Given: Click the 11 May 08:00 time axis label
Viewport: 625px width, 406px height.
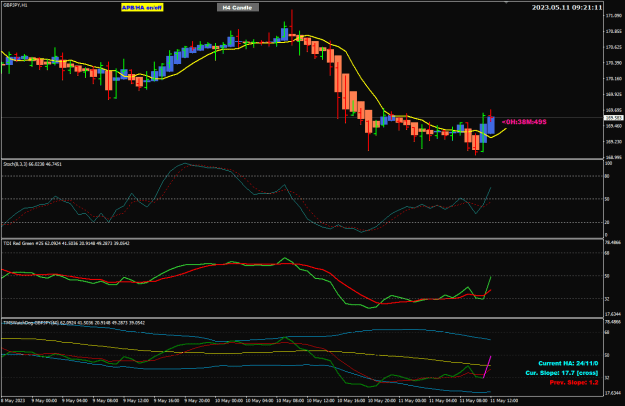Looking at the screenshot, I should tap(472, 400).
